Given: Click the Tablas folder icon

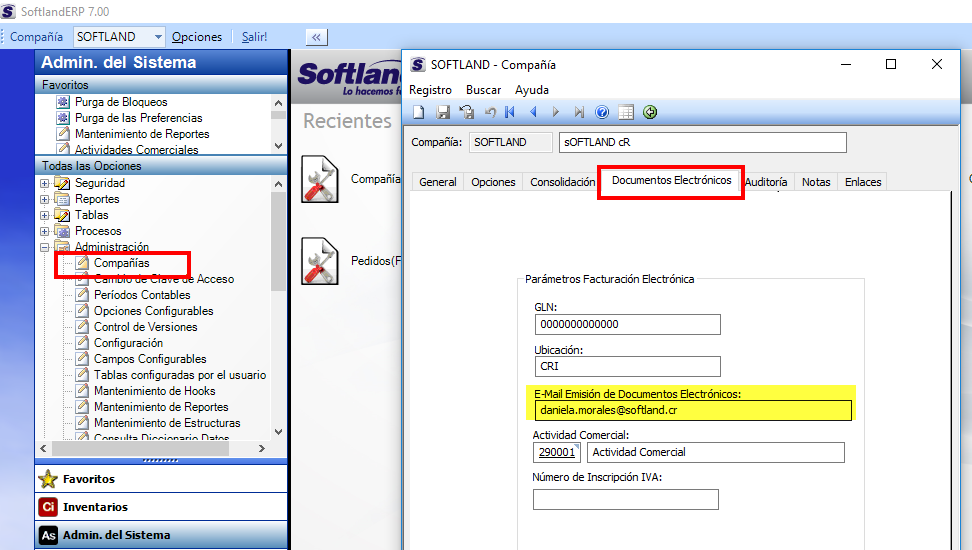Looking at the screenshot, I should tap(62, 215).
